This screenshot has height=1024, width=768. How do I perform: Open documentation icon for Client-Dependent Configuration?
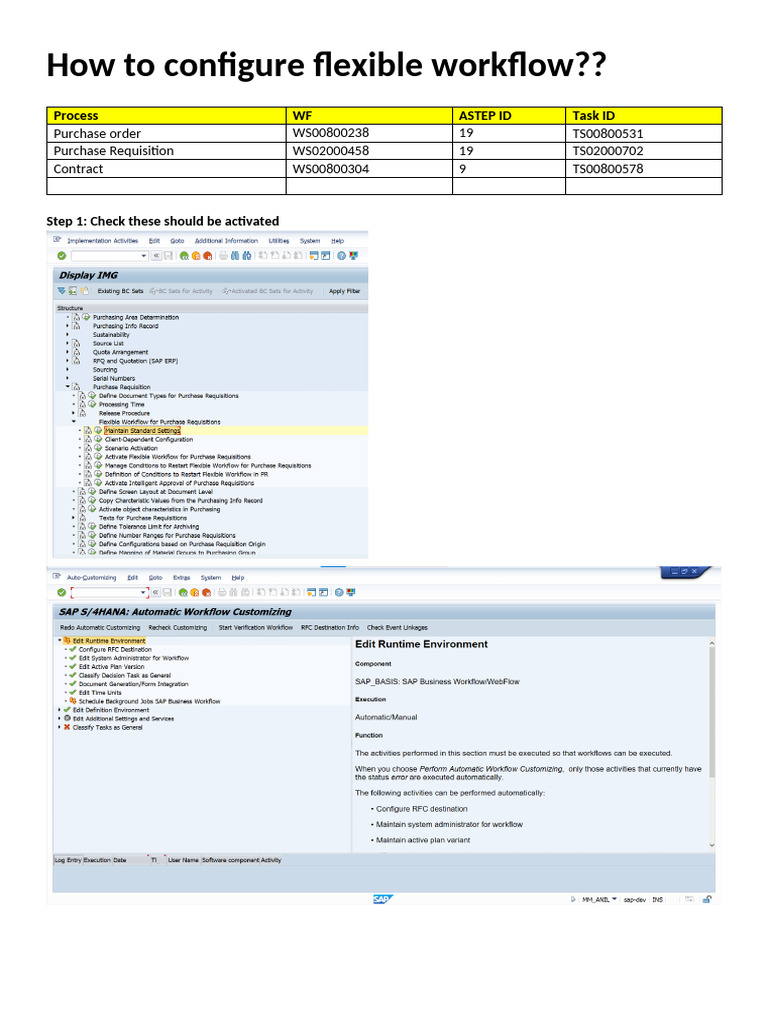[87, 440]
